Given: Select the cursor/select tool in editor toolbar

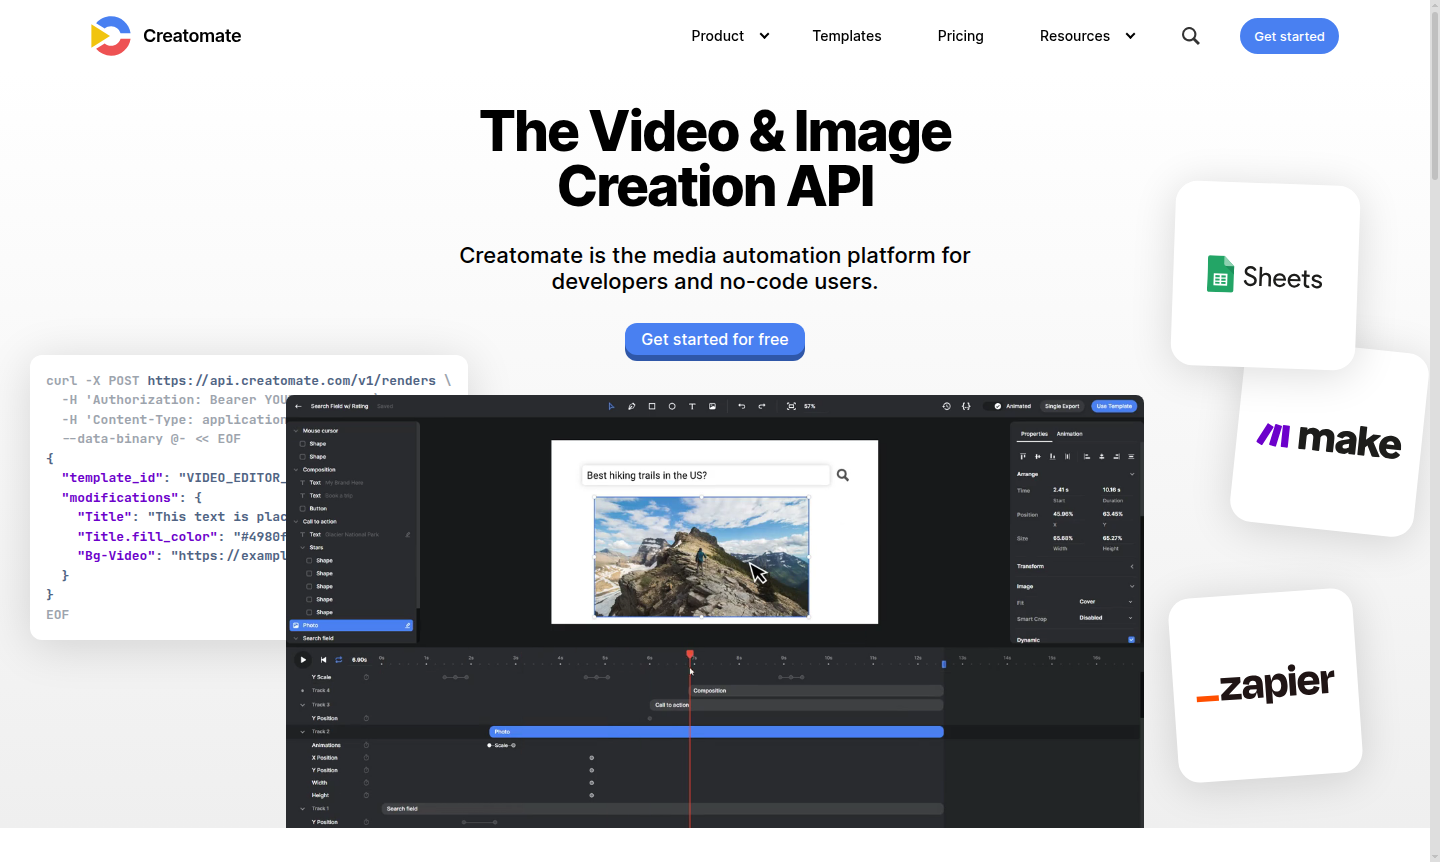Looking at the screenshot, I should click(x=612, y=406).
